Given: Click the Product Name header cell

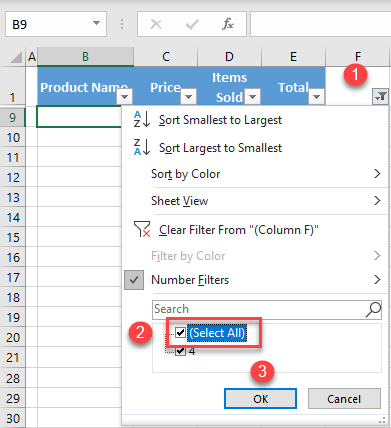Looking at the screenshot, I should (86, 86).
